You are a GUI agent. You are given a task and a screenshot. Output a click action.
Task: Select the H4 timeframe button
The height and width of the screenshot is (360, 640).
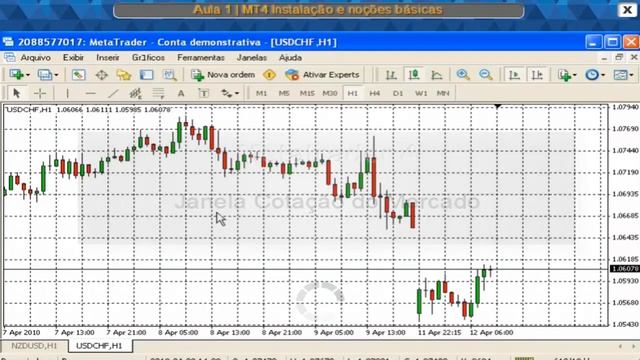(375, 93)
